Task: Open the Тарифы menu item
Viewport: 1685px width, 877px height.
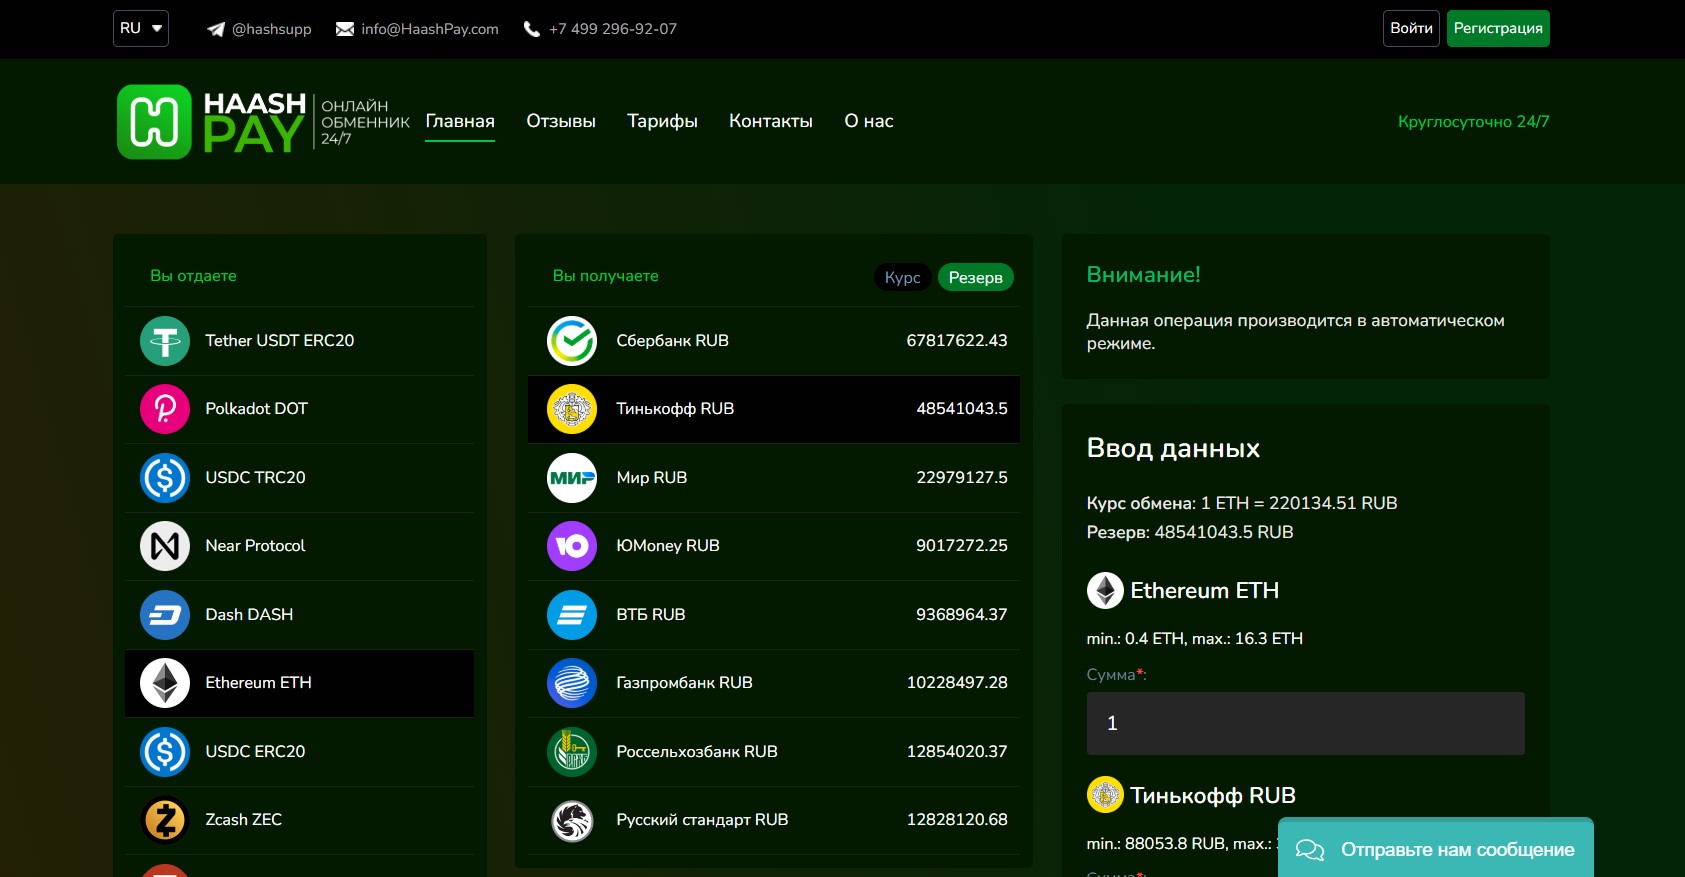Action: click(x=662, y=121)
